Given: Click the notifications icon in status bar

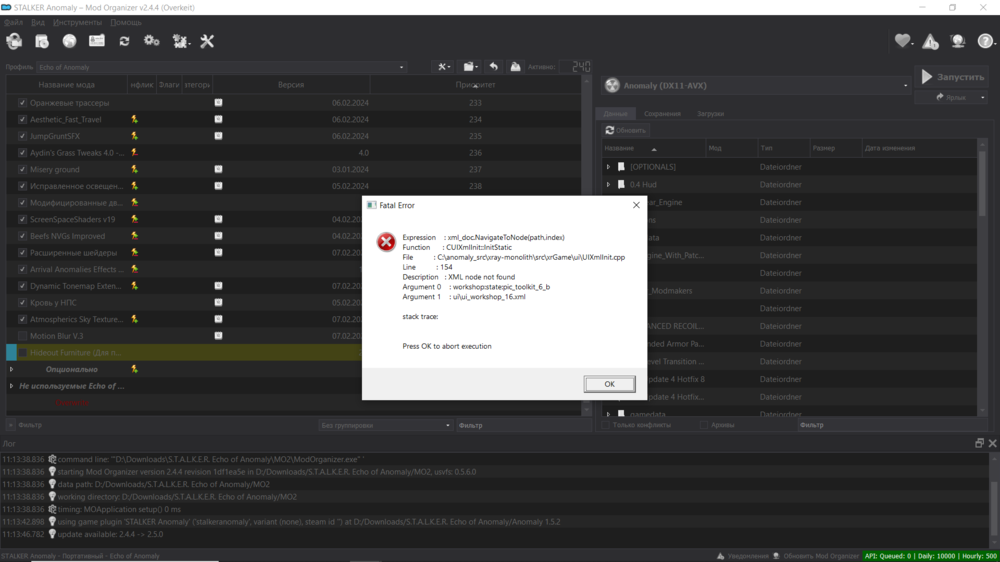Looking at the screenshot, I should [721, 556].
